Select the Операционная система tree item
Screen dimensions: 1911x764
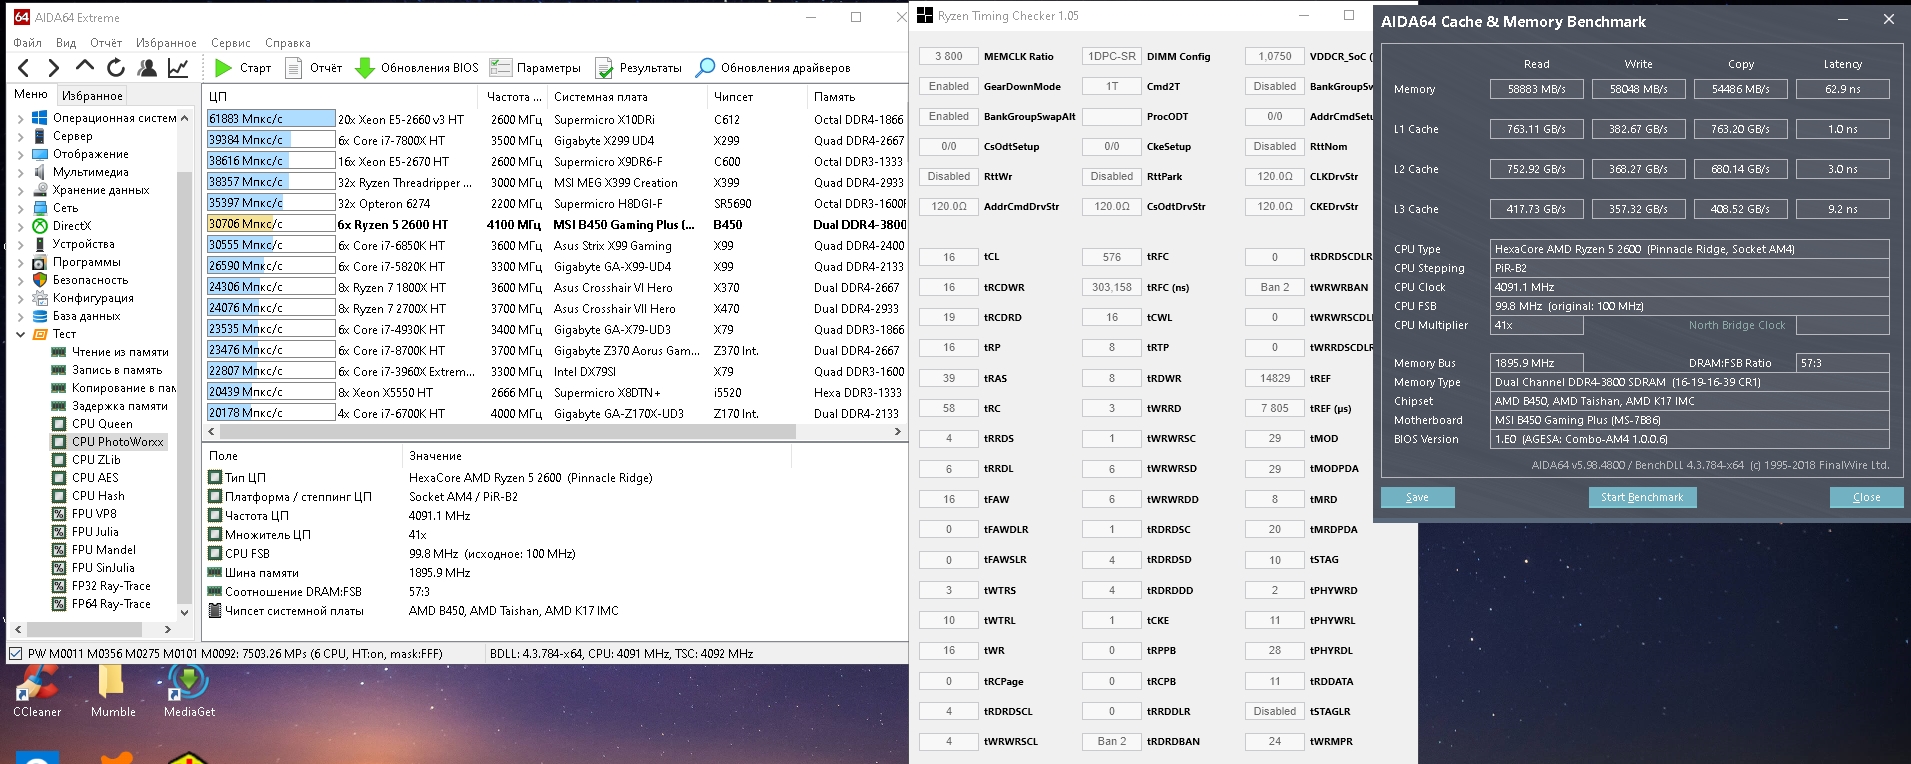pos(114,118)
